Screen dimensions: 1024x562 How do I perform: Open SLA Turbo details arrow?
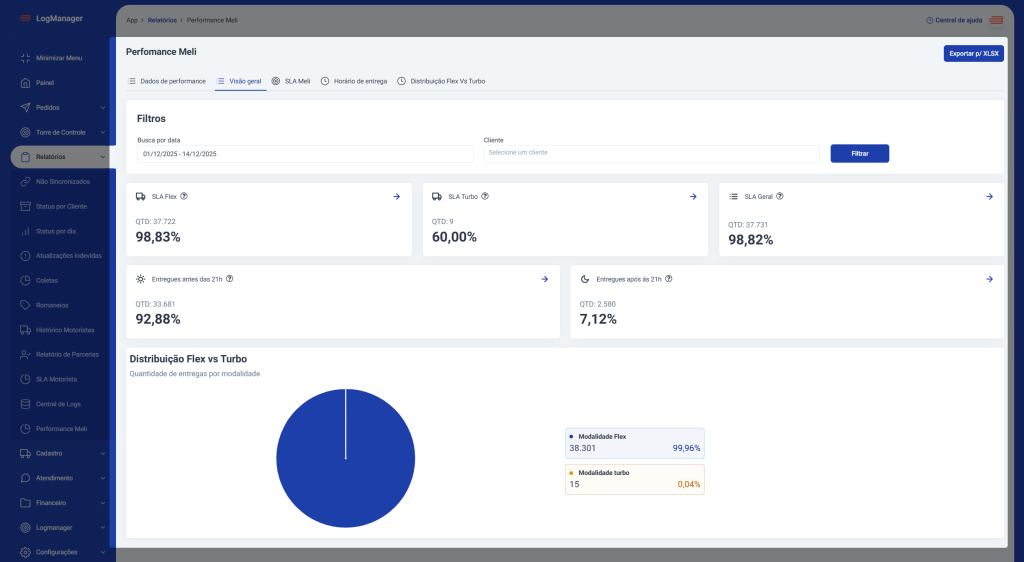[693, 197]
